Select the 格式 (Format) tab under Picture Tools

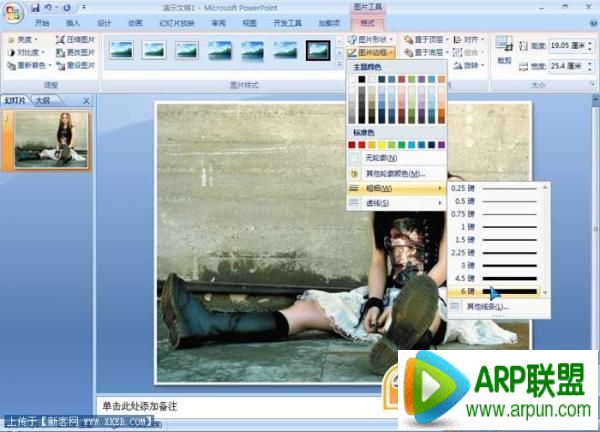(367, 23)
